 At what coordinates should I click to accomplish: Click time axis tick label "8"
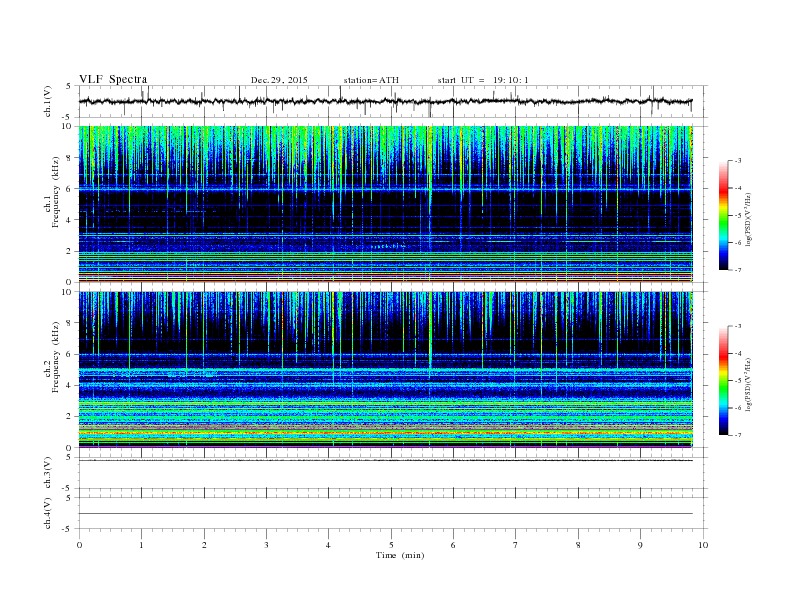(x=578, y=545)
